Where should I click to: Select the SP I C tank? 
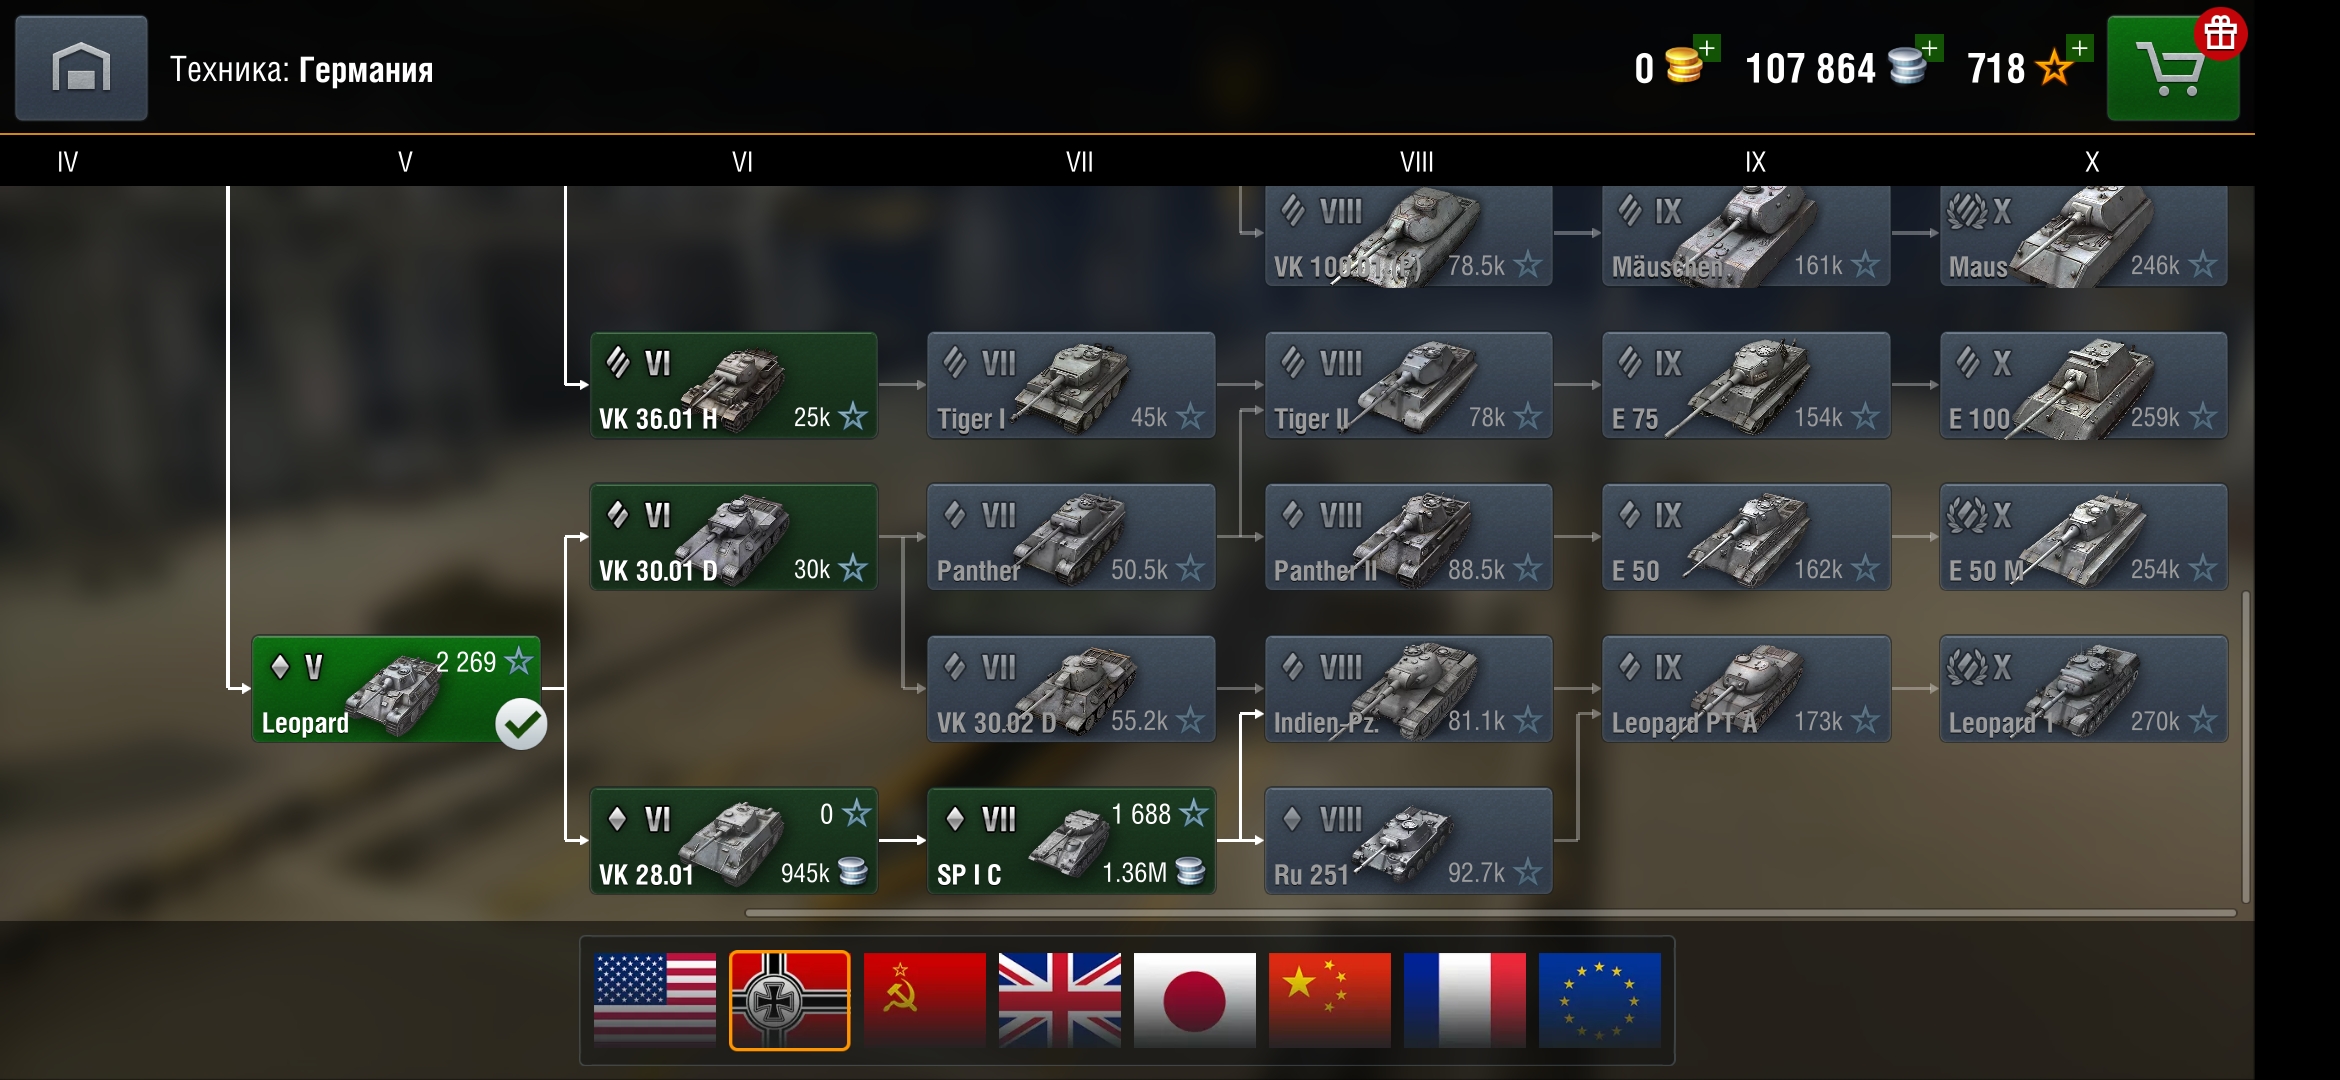click(1071, 841)
